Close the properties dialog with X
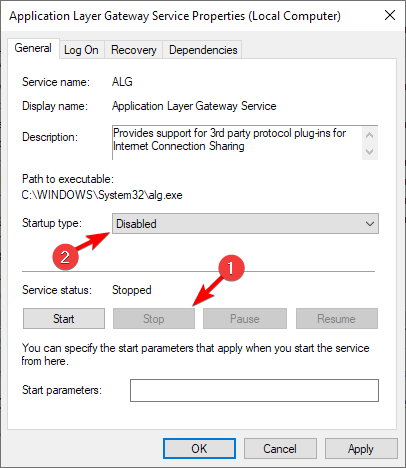Screen dimensions: 406x468 [390, 15]
